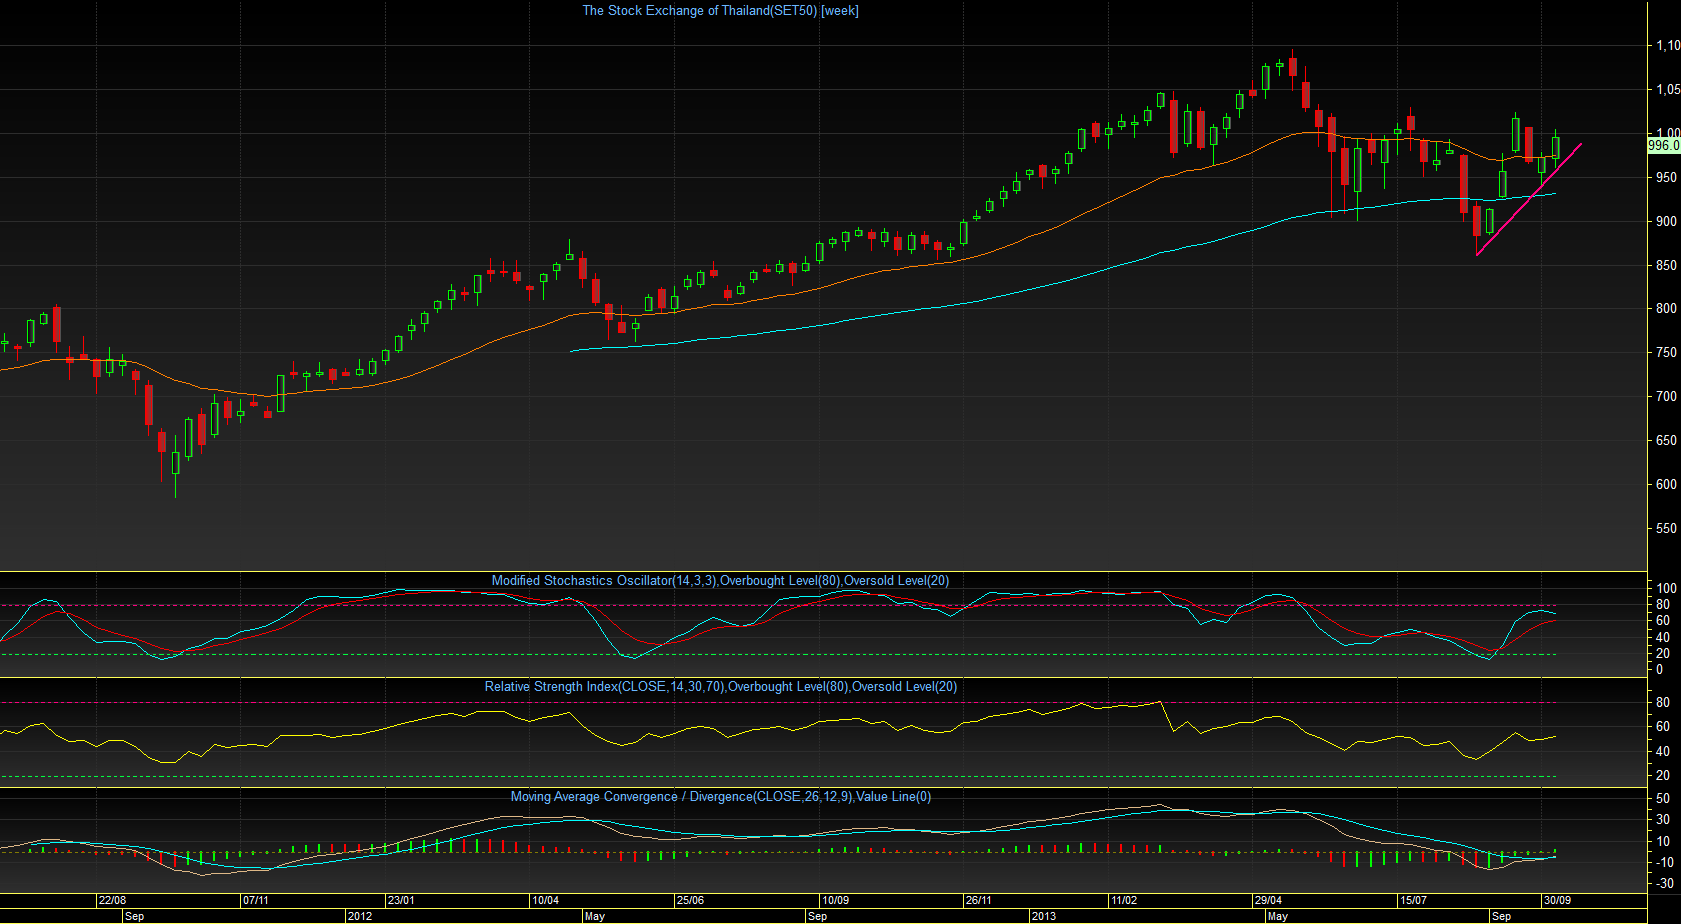Click the 700 price axis label
This screenshot has height=924, width=1681.
(1666, 397)
